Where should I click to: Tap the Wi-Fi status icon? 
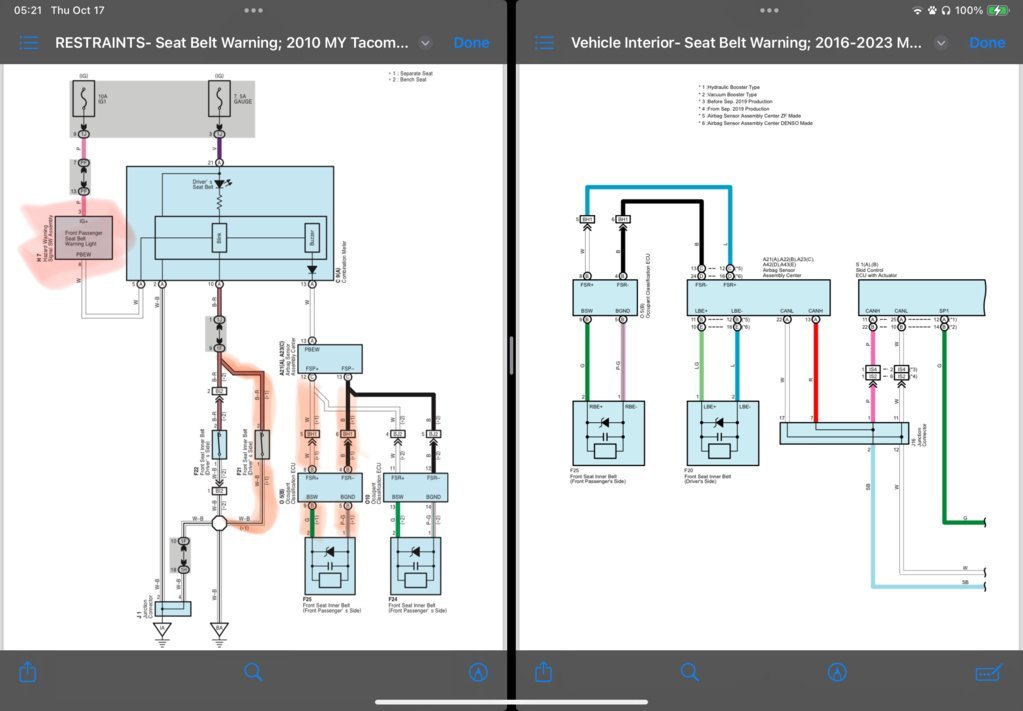pos(917,10)
